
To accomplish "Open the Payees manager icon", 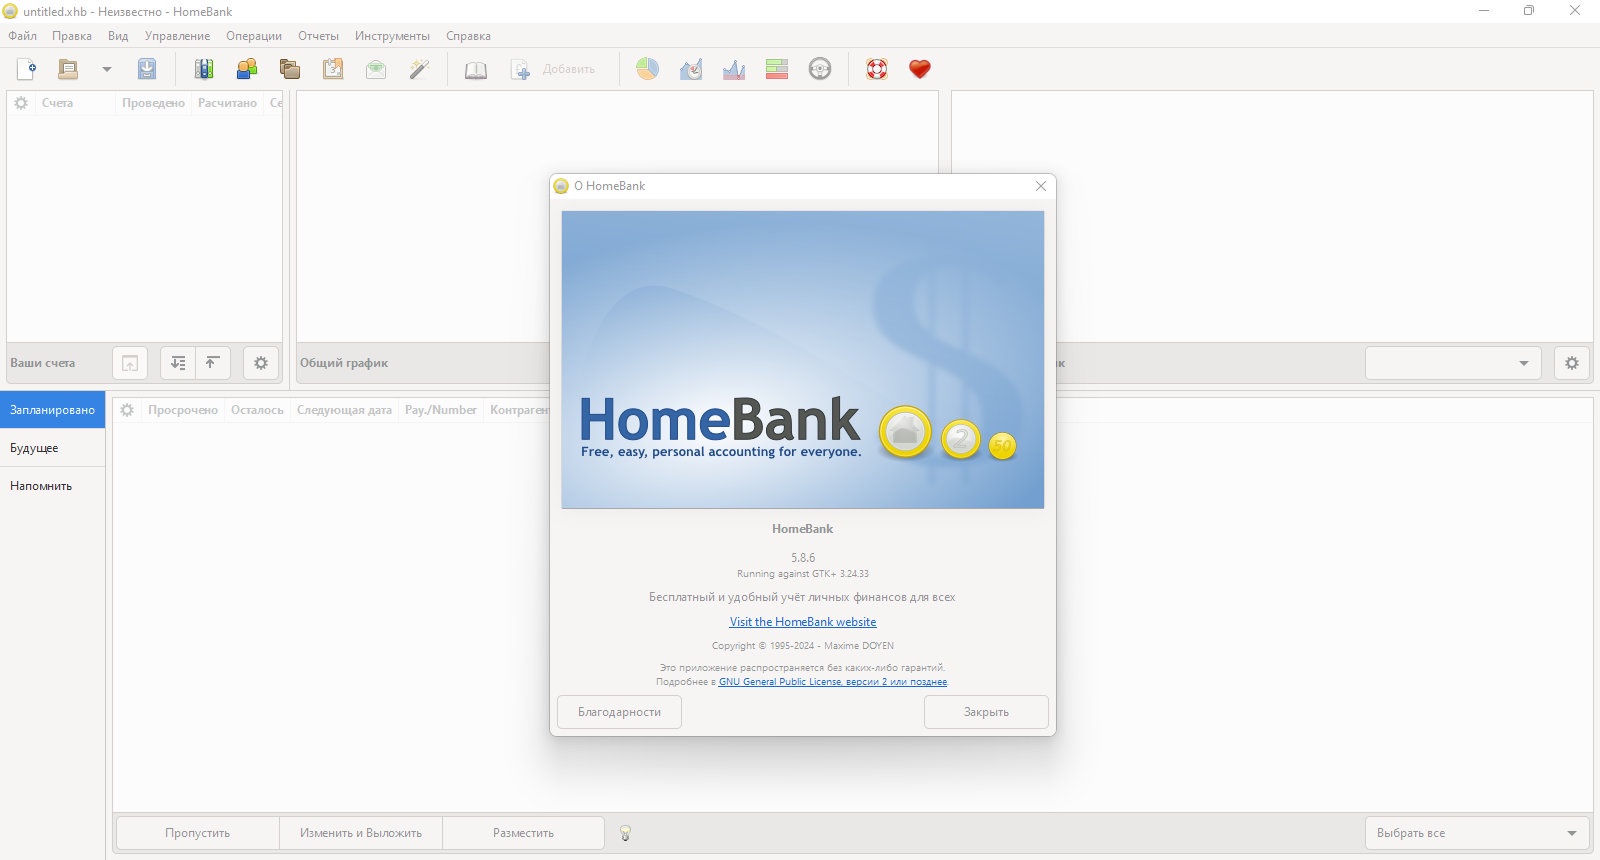I will tap(247, 69).
